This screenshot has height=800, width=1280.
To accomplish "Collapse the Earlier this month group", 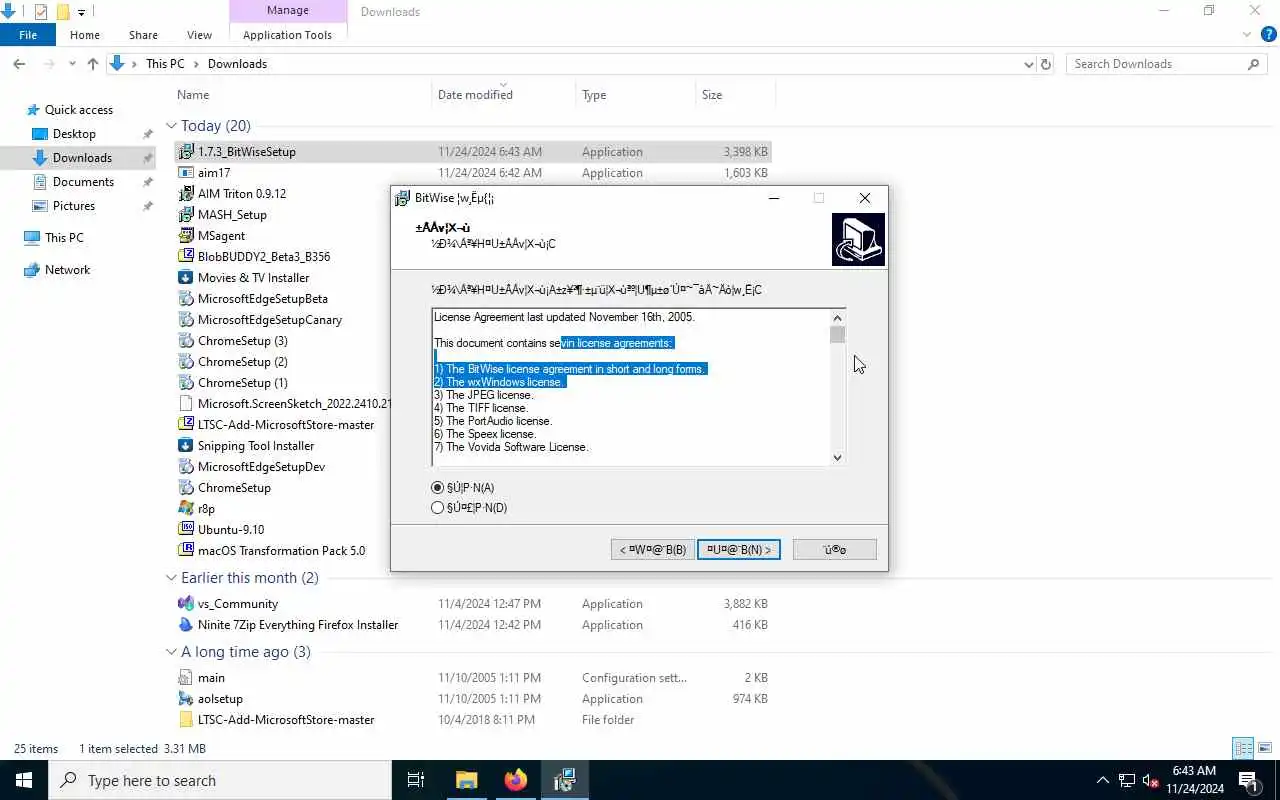I will click(x=172, y=578).
